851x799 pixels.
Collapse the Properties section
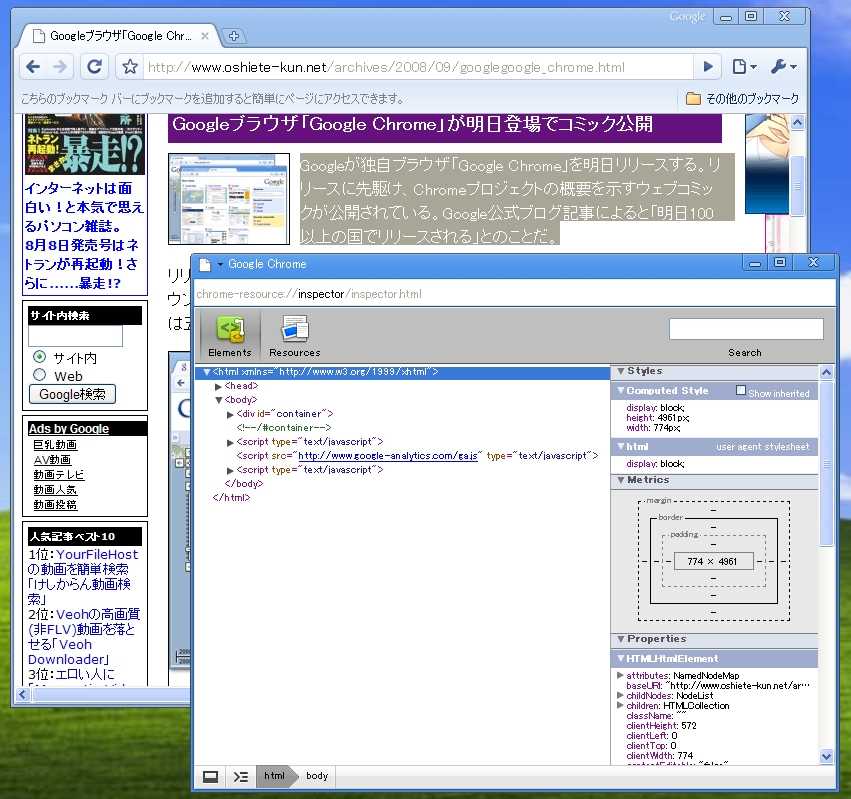click(x=621, y=639)
